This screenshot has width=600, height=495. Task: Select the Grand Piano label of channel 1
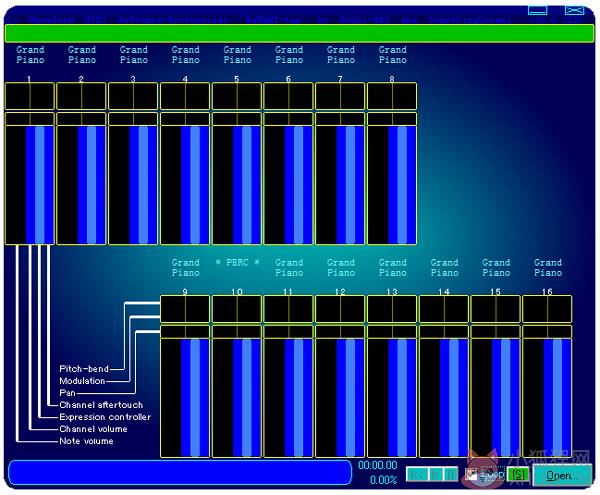point(30,55)
